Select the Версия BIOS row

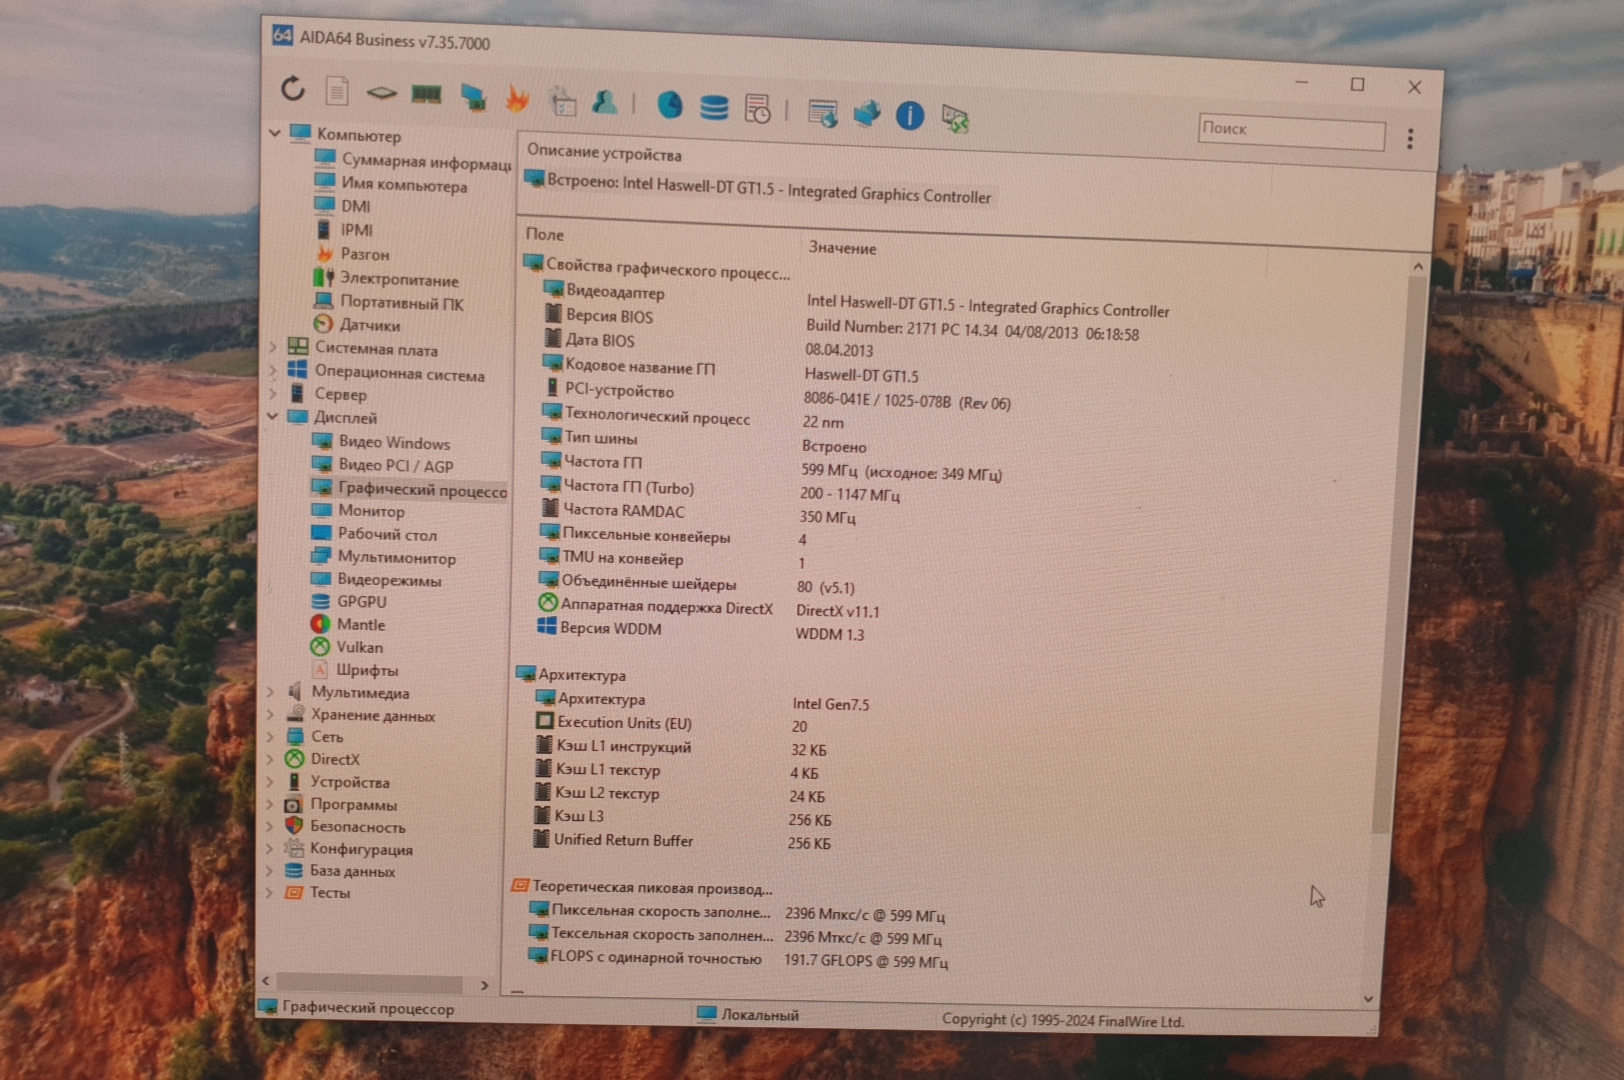tap(598, 315)
